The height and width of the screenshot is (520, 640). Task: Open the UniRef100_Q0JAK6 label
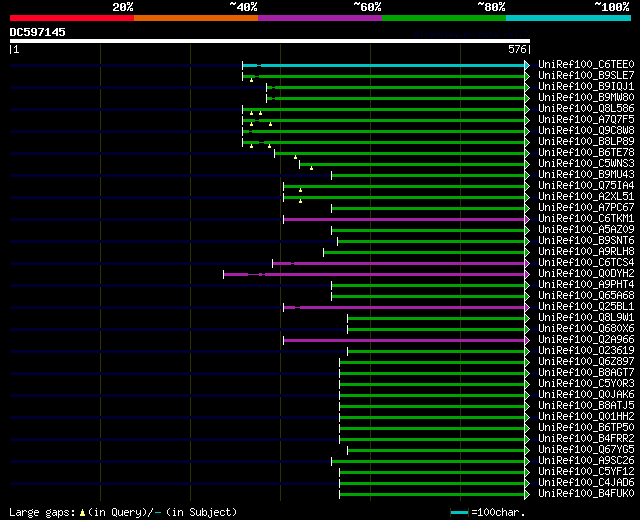586,395
